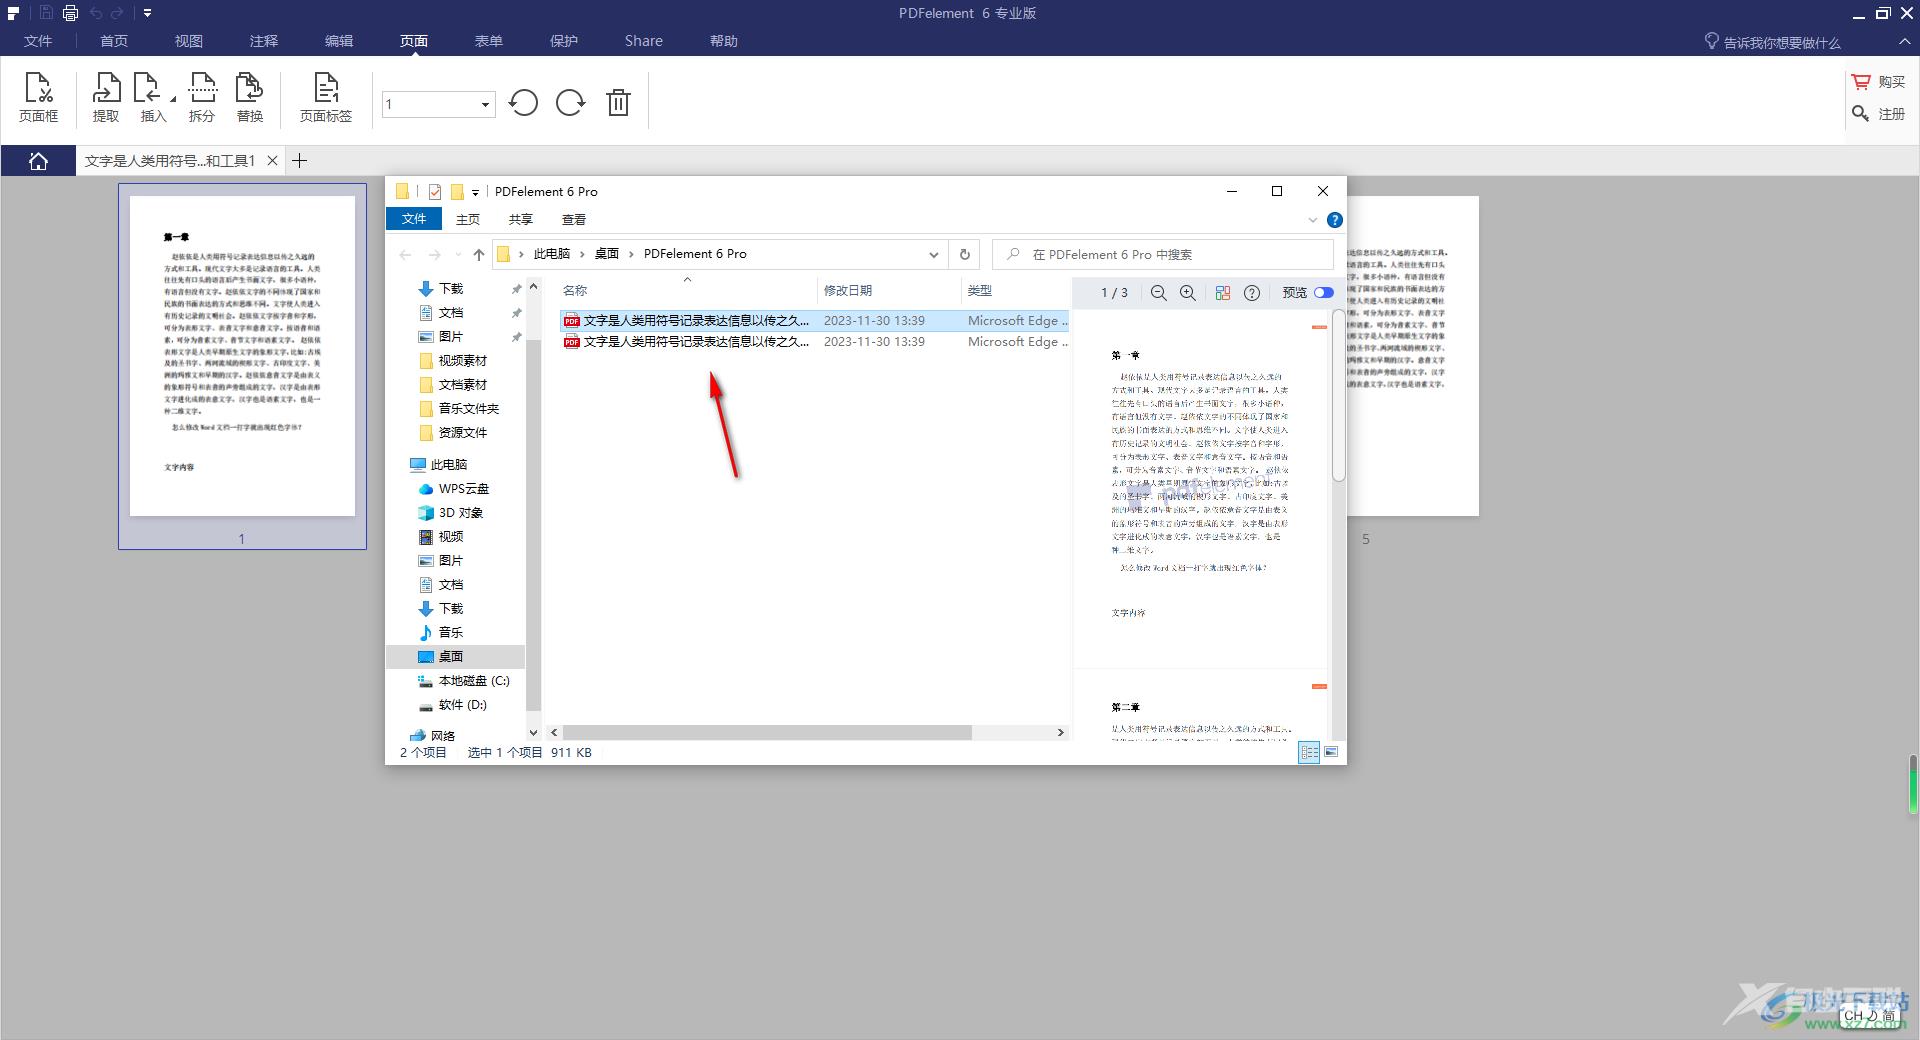Image resolution: width=1920 pixels, height=1040 pixels.
Task: Select the first PDF file row
Action: tap(814, 321)
